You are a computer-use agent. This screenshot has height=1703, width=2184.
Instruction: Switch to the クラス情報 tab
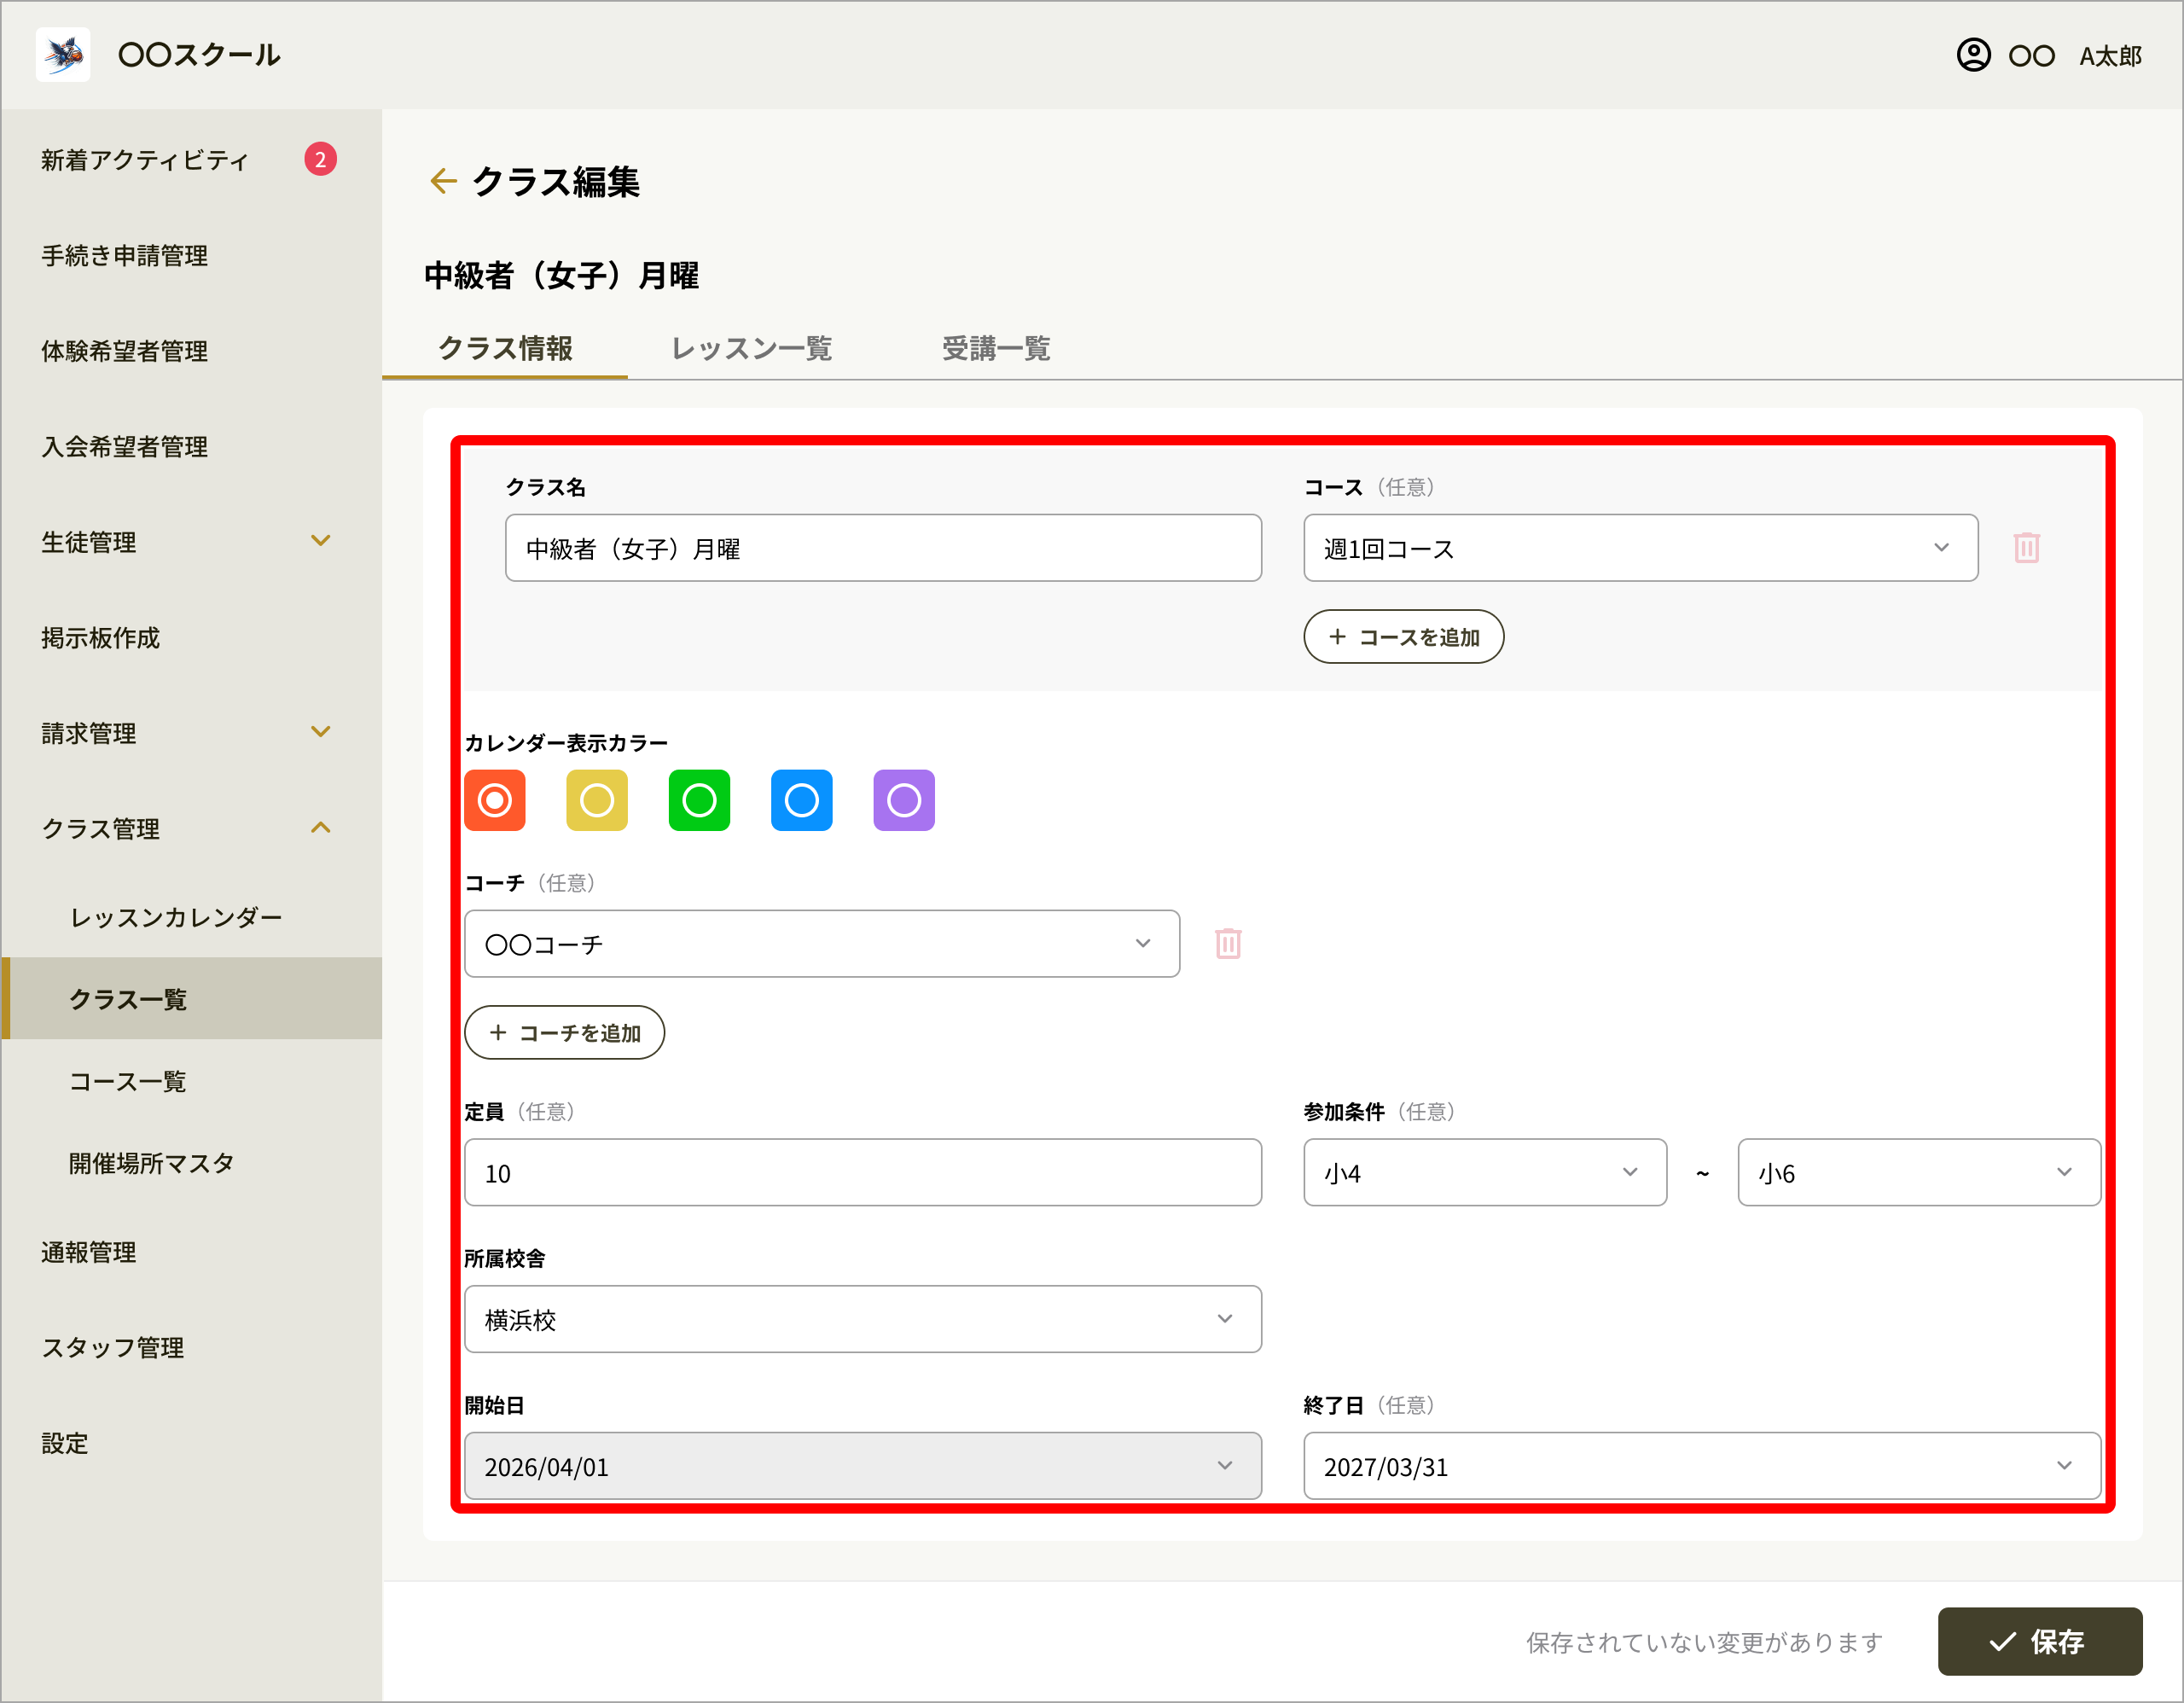pyautogui.click(x=505, y=348)
